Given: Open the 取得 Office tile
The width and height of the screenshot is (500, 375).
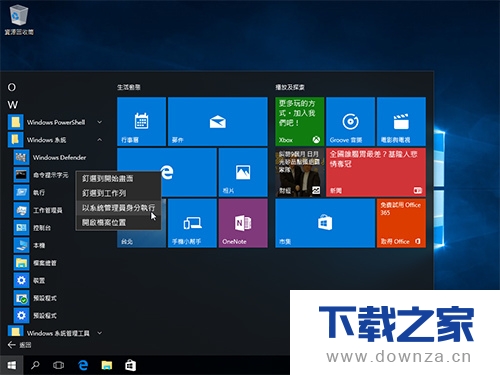Looking at the screenshot, I should pos(401,223).
